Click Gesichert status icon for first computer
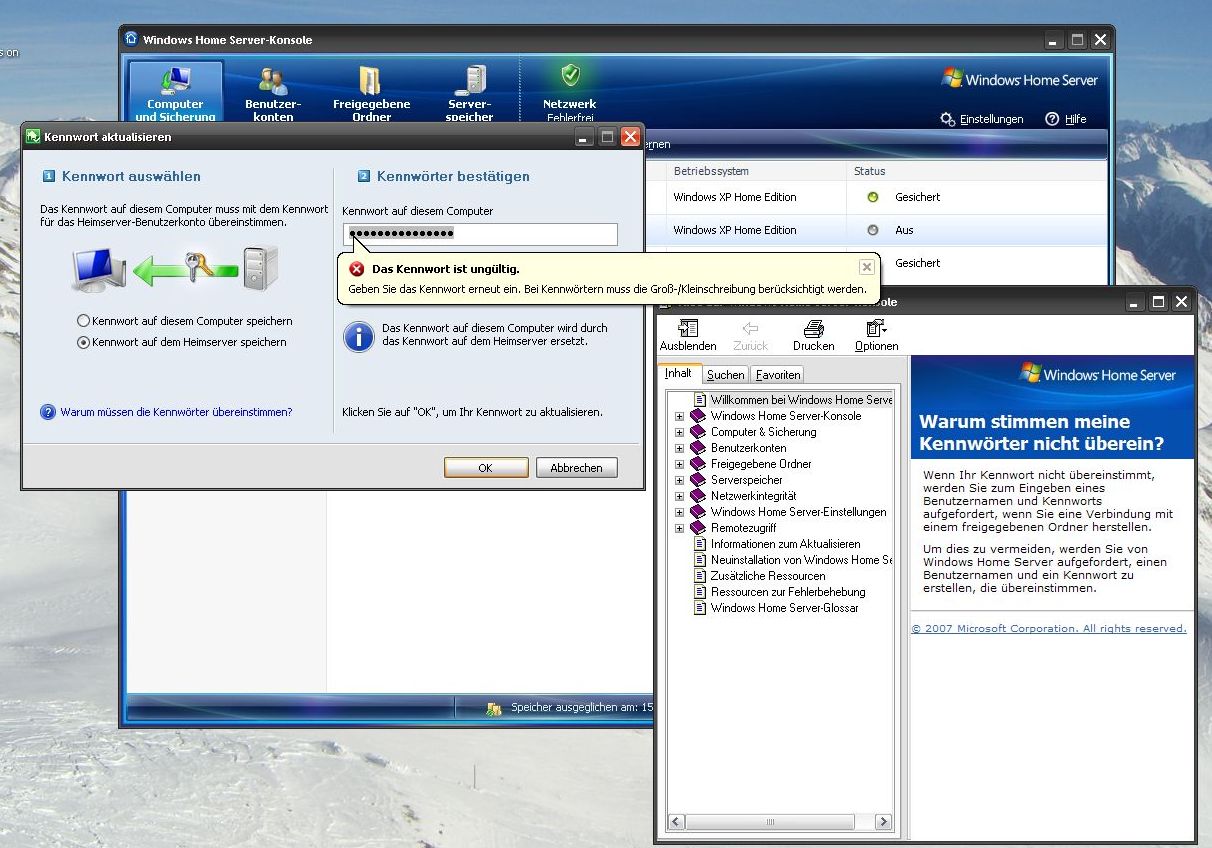The height and width of the screenshot is (848, 1212). click(873, 197)
